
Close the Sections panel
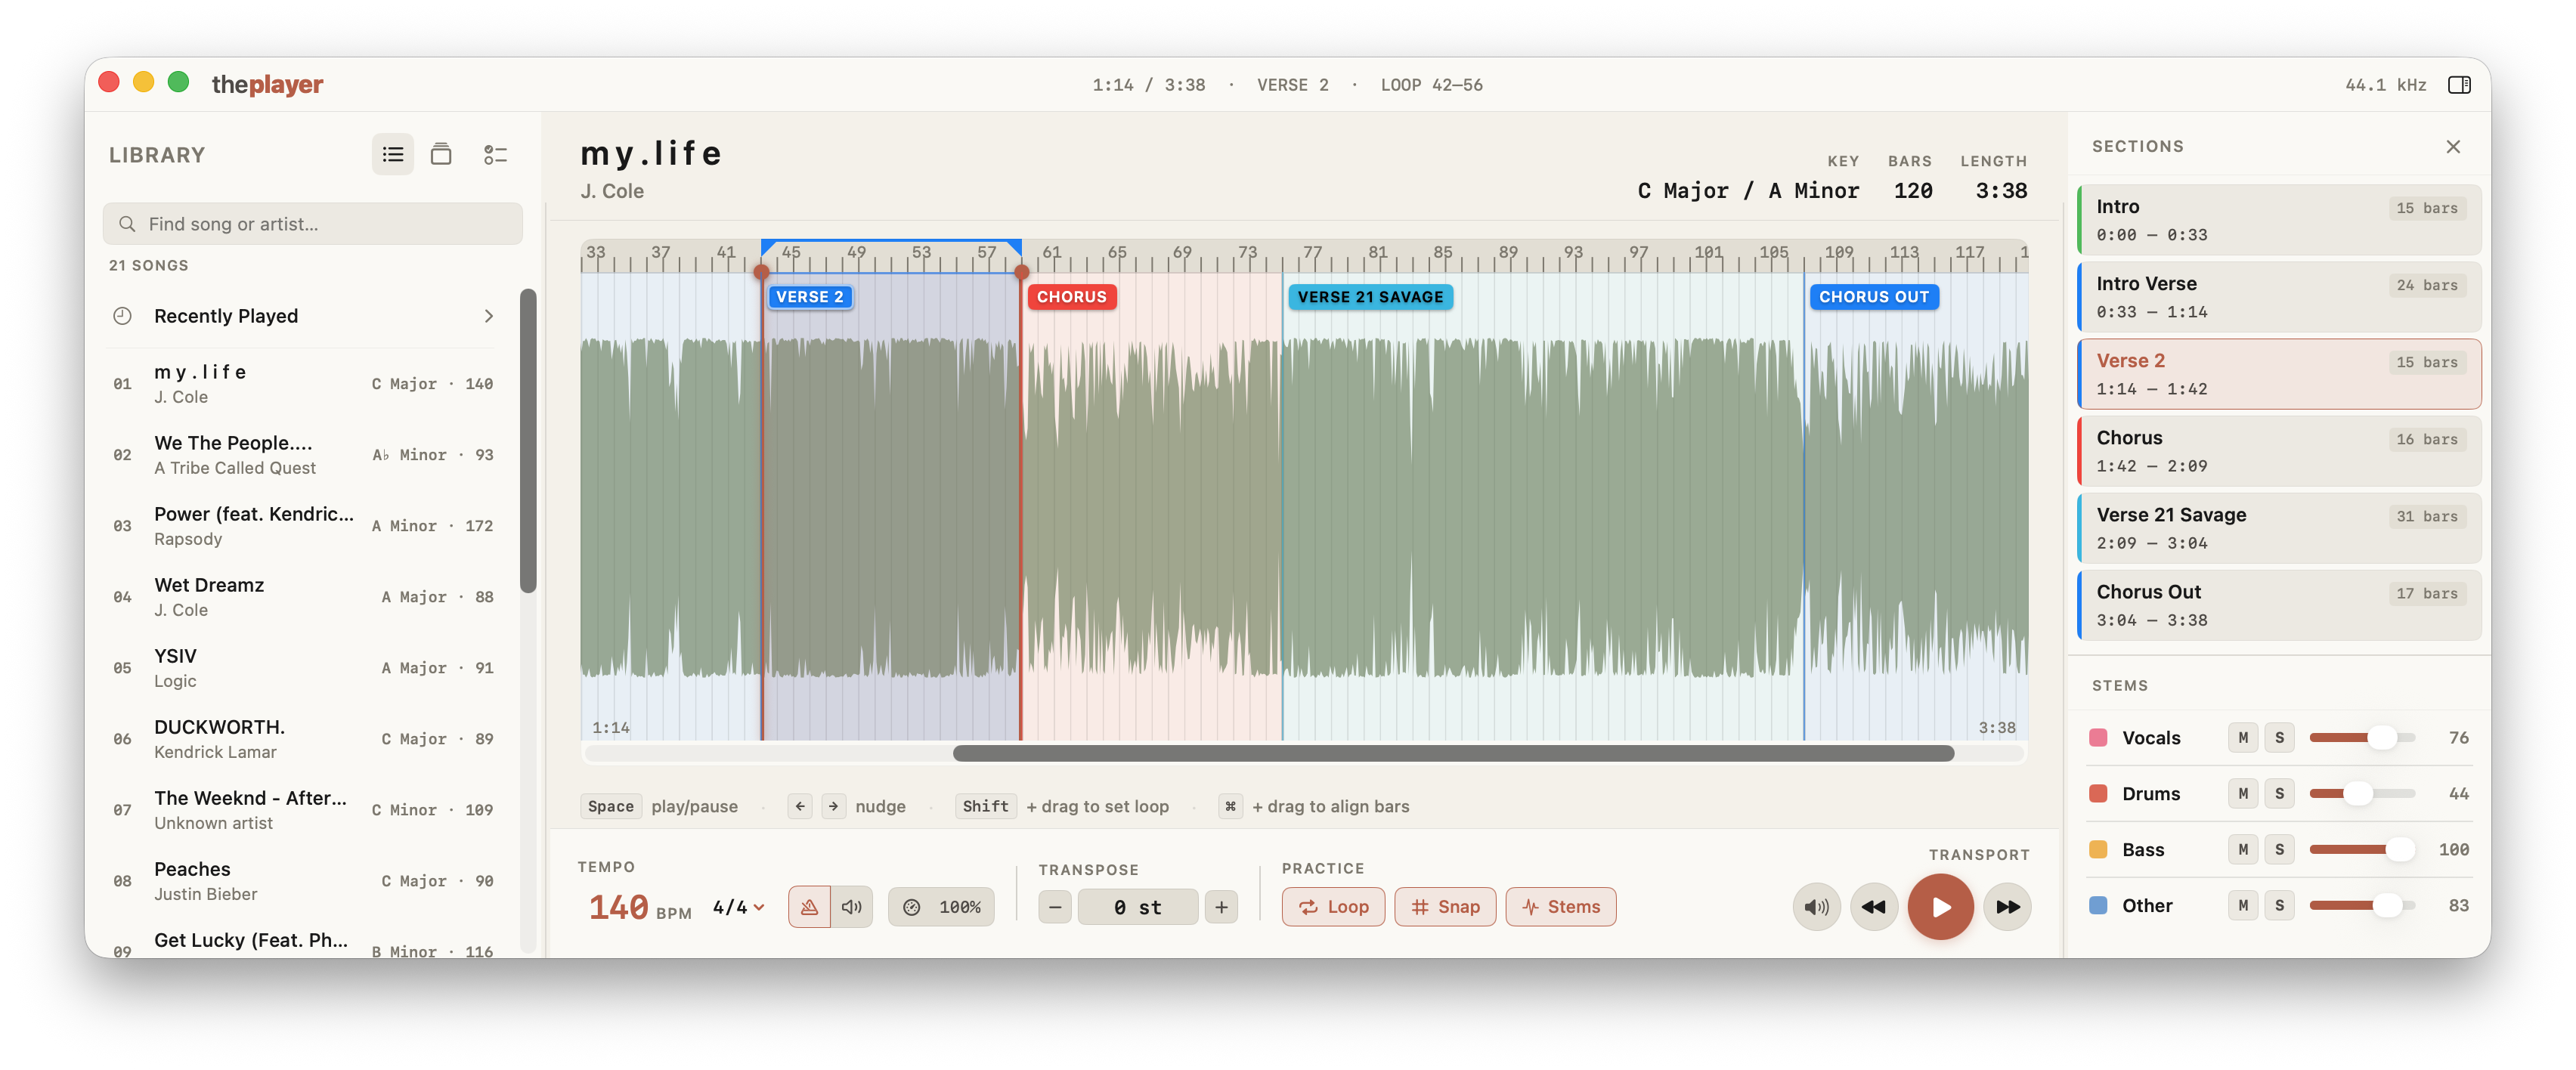click(x=2452, y=147)
